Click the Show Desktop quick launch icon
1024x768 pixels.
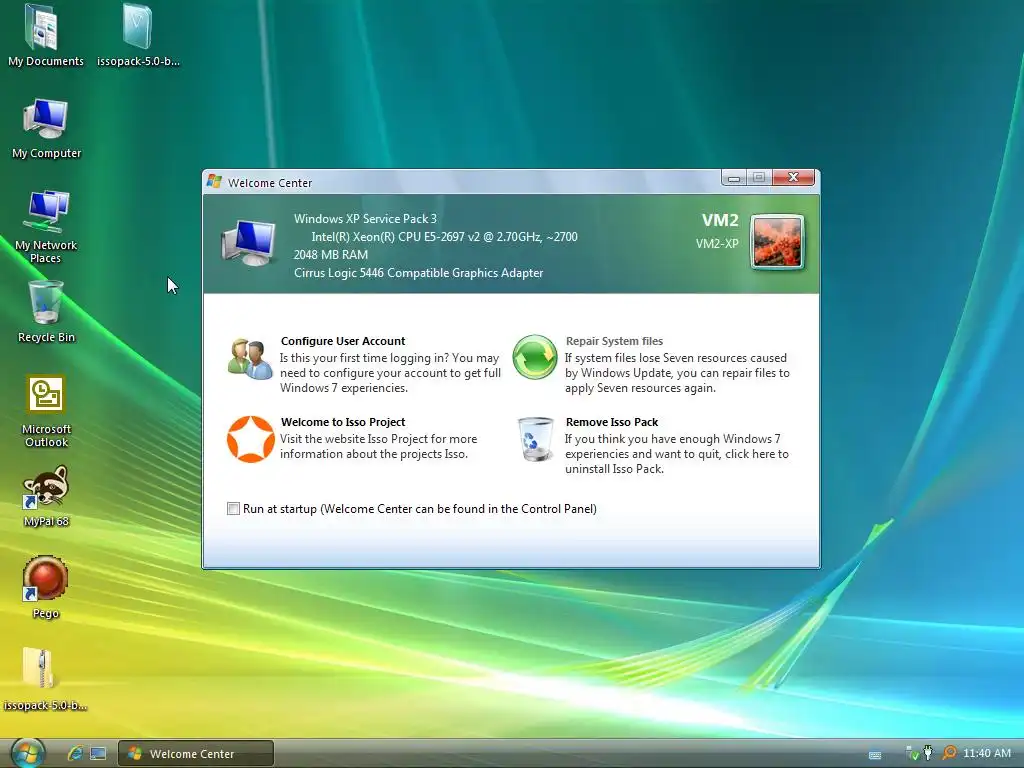[98, 754]
